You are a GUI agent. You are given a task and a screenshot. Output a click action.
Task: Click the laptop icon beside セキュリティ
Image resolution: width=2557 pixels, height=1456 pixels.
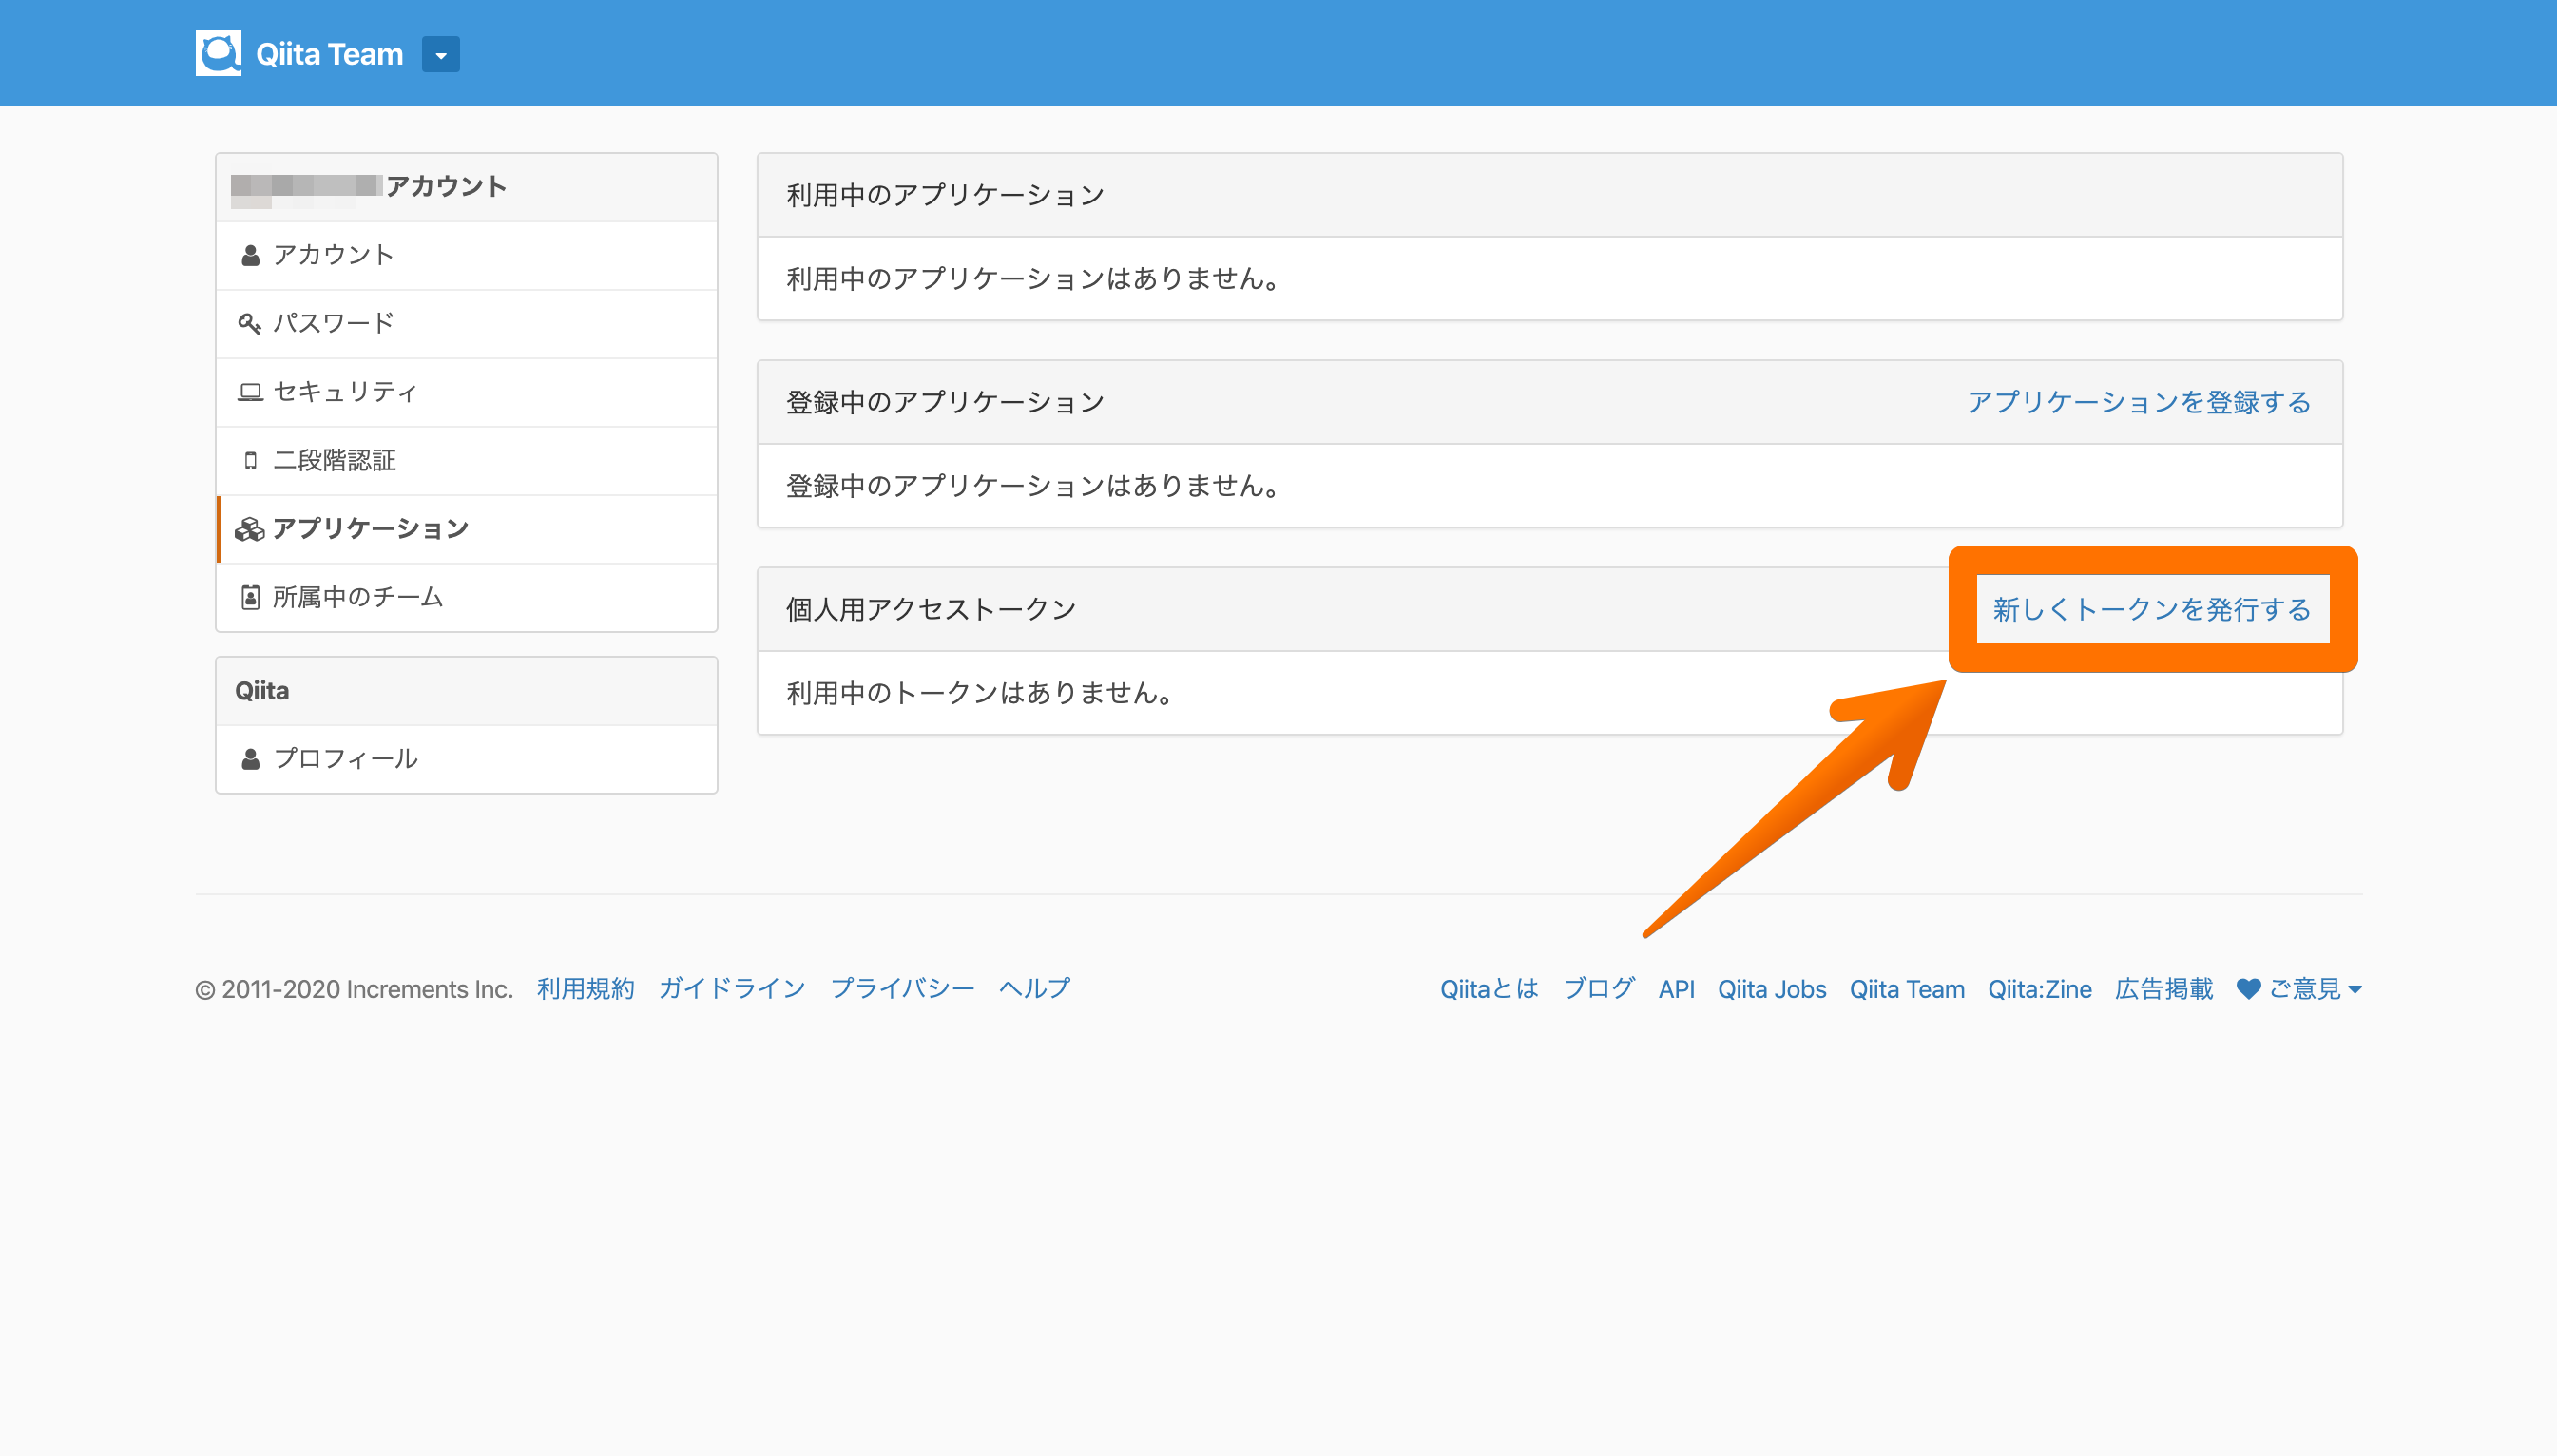coord(250,392)
